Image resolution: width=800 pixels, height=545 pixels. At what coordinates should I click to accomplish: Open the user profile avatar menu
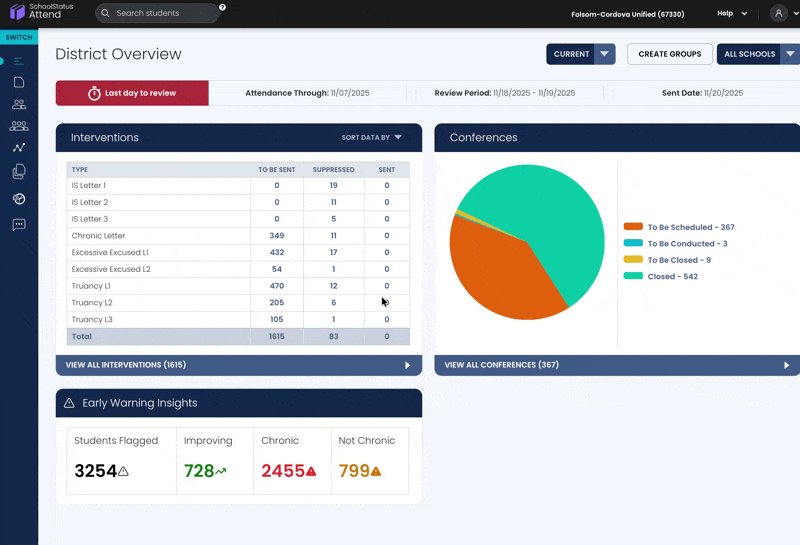779,14
